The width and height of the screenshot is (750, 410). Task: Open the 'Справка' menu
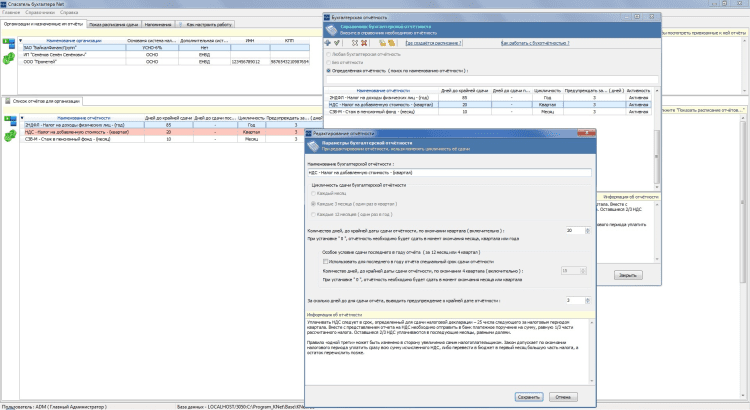click(69, 12)
